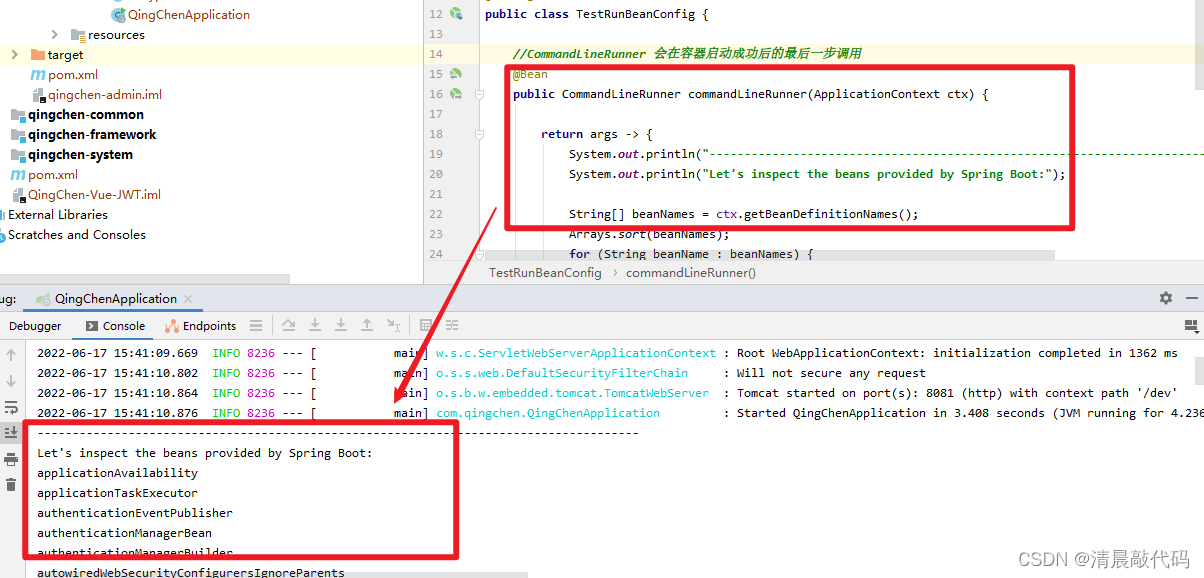The image size is (1204, 578).
Task: Toggle Soft-Wrap in the console sidebar
Action: click(x=11, y=407)
